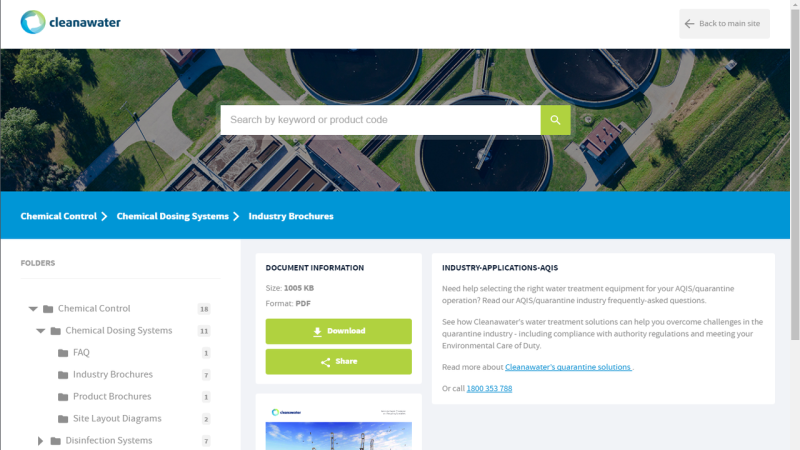This screenshot has height=450, width=800.
Task: Open Cleanawater's quarantine solutions link
Action: click(568, 367)
